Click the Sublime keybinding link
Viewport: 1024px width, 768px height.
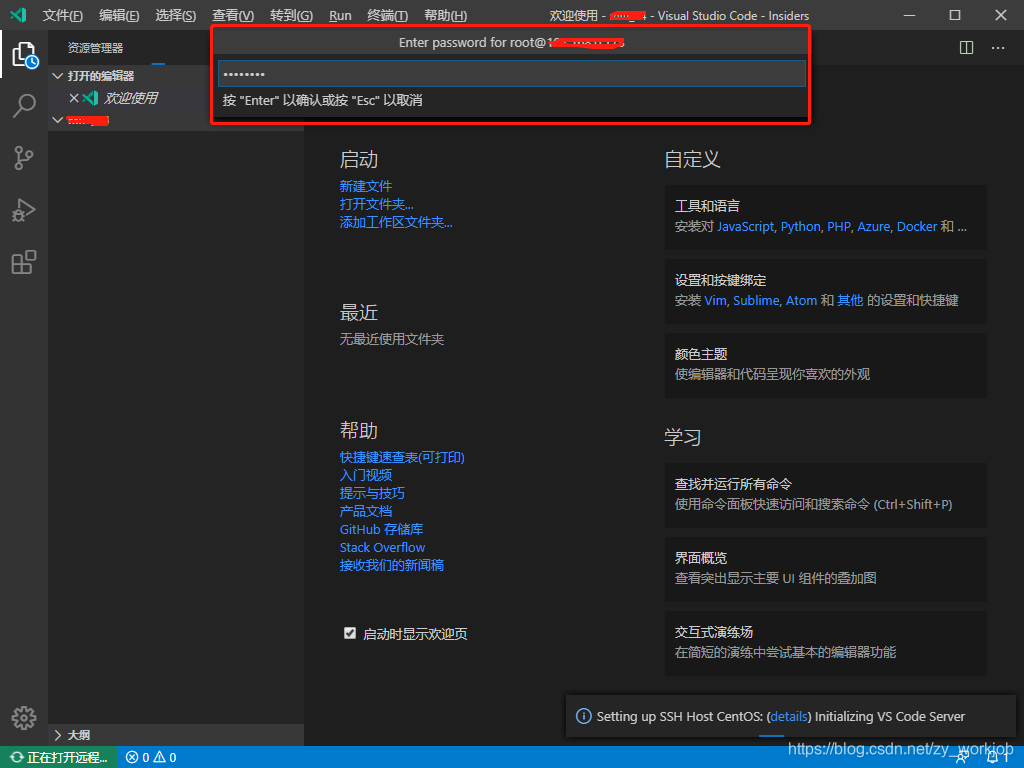pos(756,300)
